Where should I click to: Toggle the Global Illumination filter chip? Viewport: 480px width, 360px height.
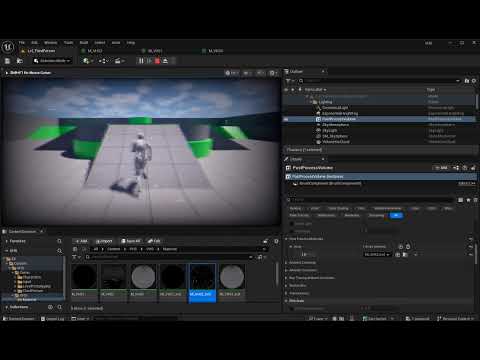tap(387, 208)
